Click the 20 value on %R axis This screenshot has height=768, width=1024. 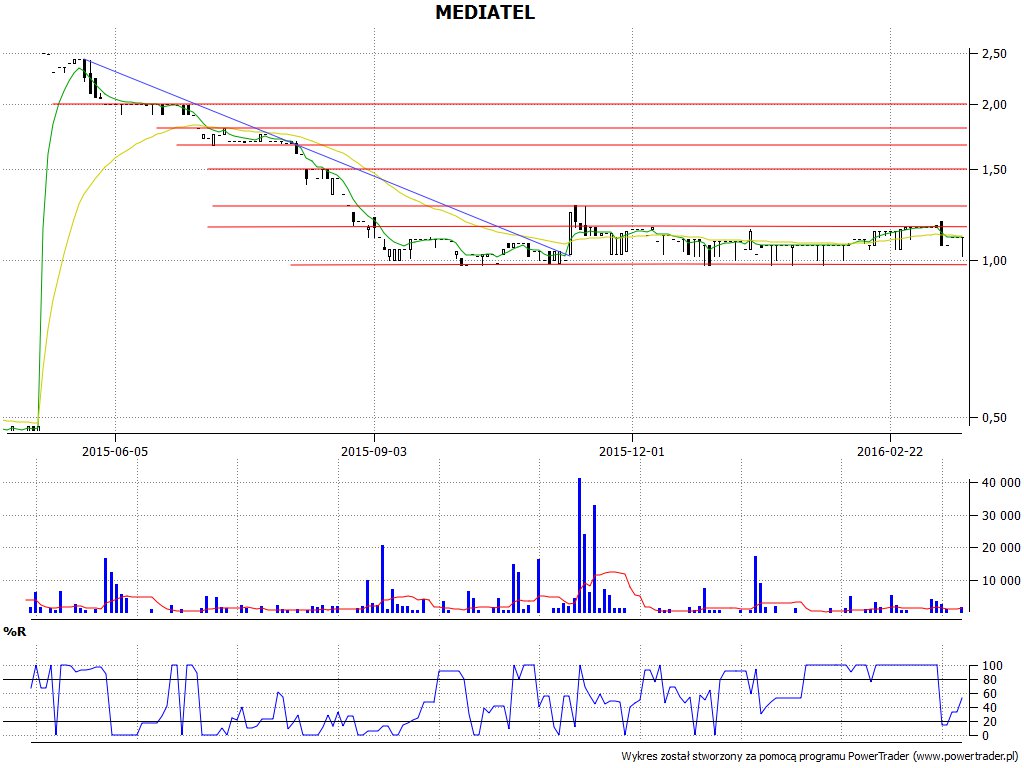(990, 722)
